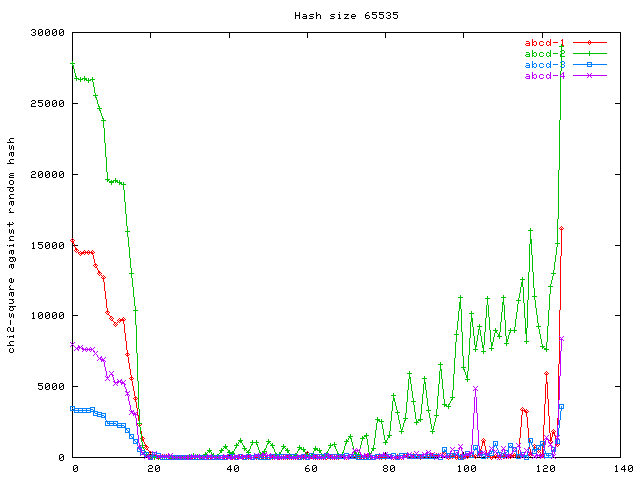This screenshot has height=480, width=640.
Task: Click the 5000 tick label on y-axis
Action: point(50,387)
